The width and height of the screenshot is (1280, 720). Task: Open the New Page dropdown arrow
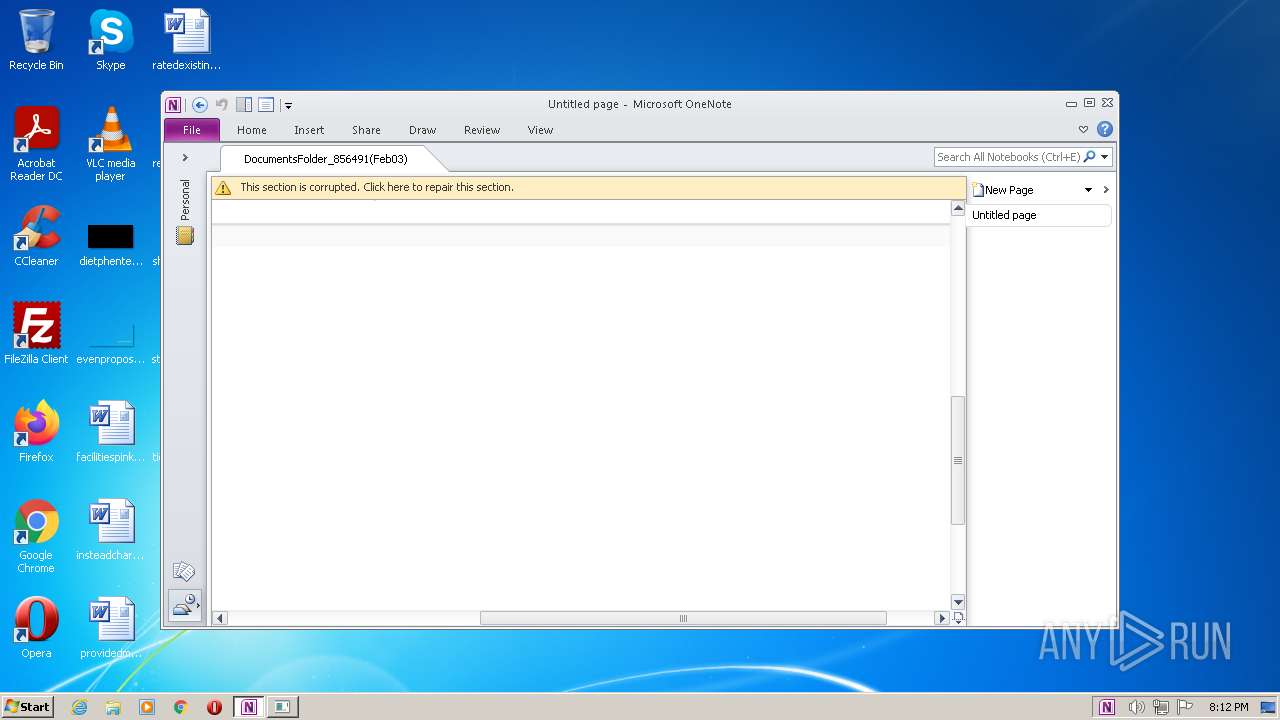click(1088, 190)
